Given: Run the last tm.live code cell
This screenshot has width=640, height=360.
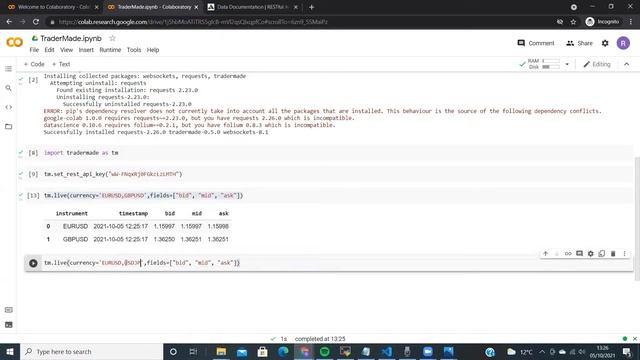Looking at the screenshot, I should coord(33,263).
